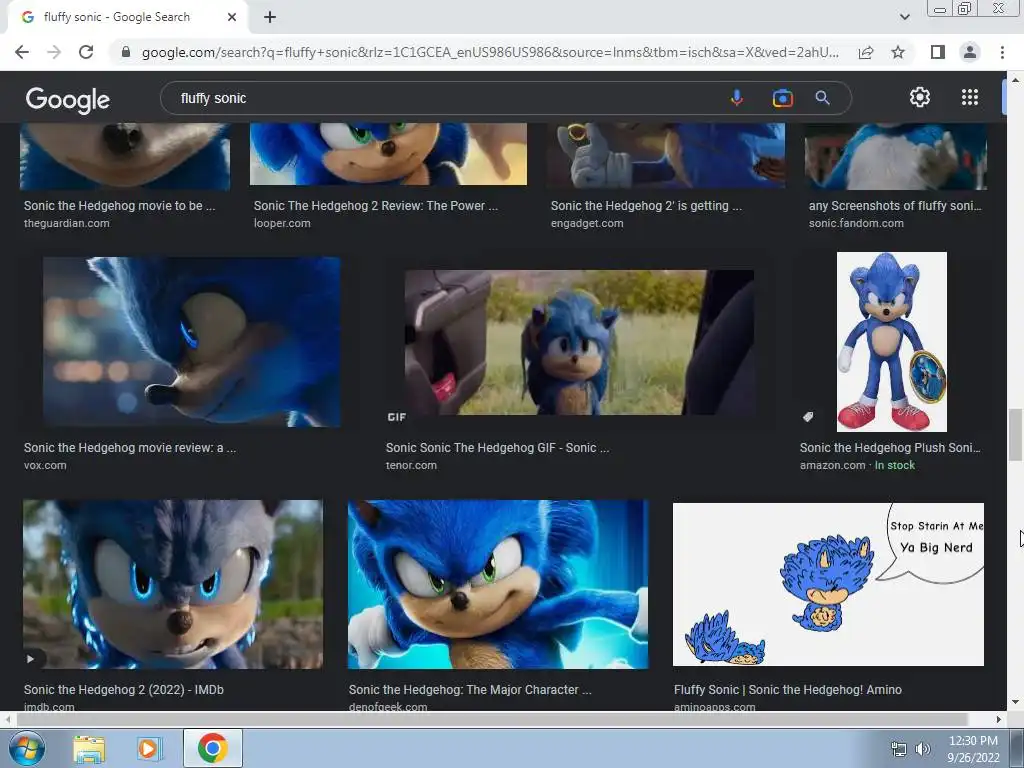Open "Sonic the Hedgehog 2' is getting" result
This screenshot has height=768, width=1024.
[x=646, y=206]
